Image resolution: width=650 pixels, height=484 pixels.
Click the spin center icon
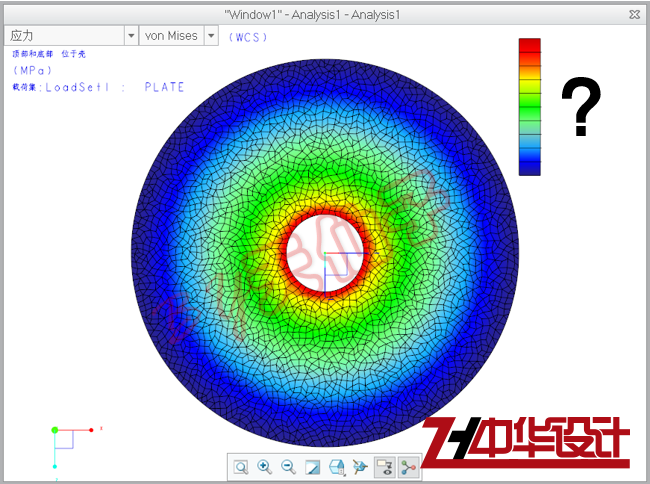pos(360,467)
